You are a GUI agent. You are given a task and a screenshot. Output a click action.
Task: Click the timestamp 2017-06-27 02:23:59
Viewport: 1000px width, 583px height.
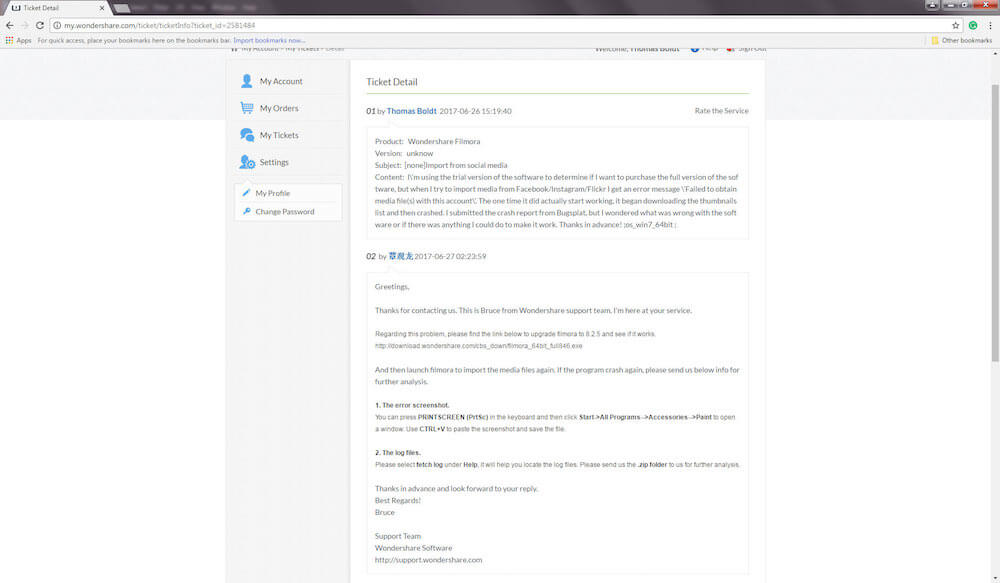450,256
